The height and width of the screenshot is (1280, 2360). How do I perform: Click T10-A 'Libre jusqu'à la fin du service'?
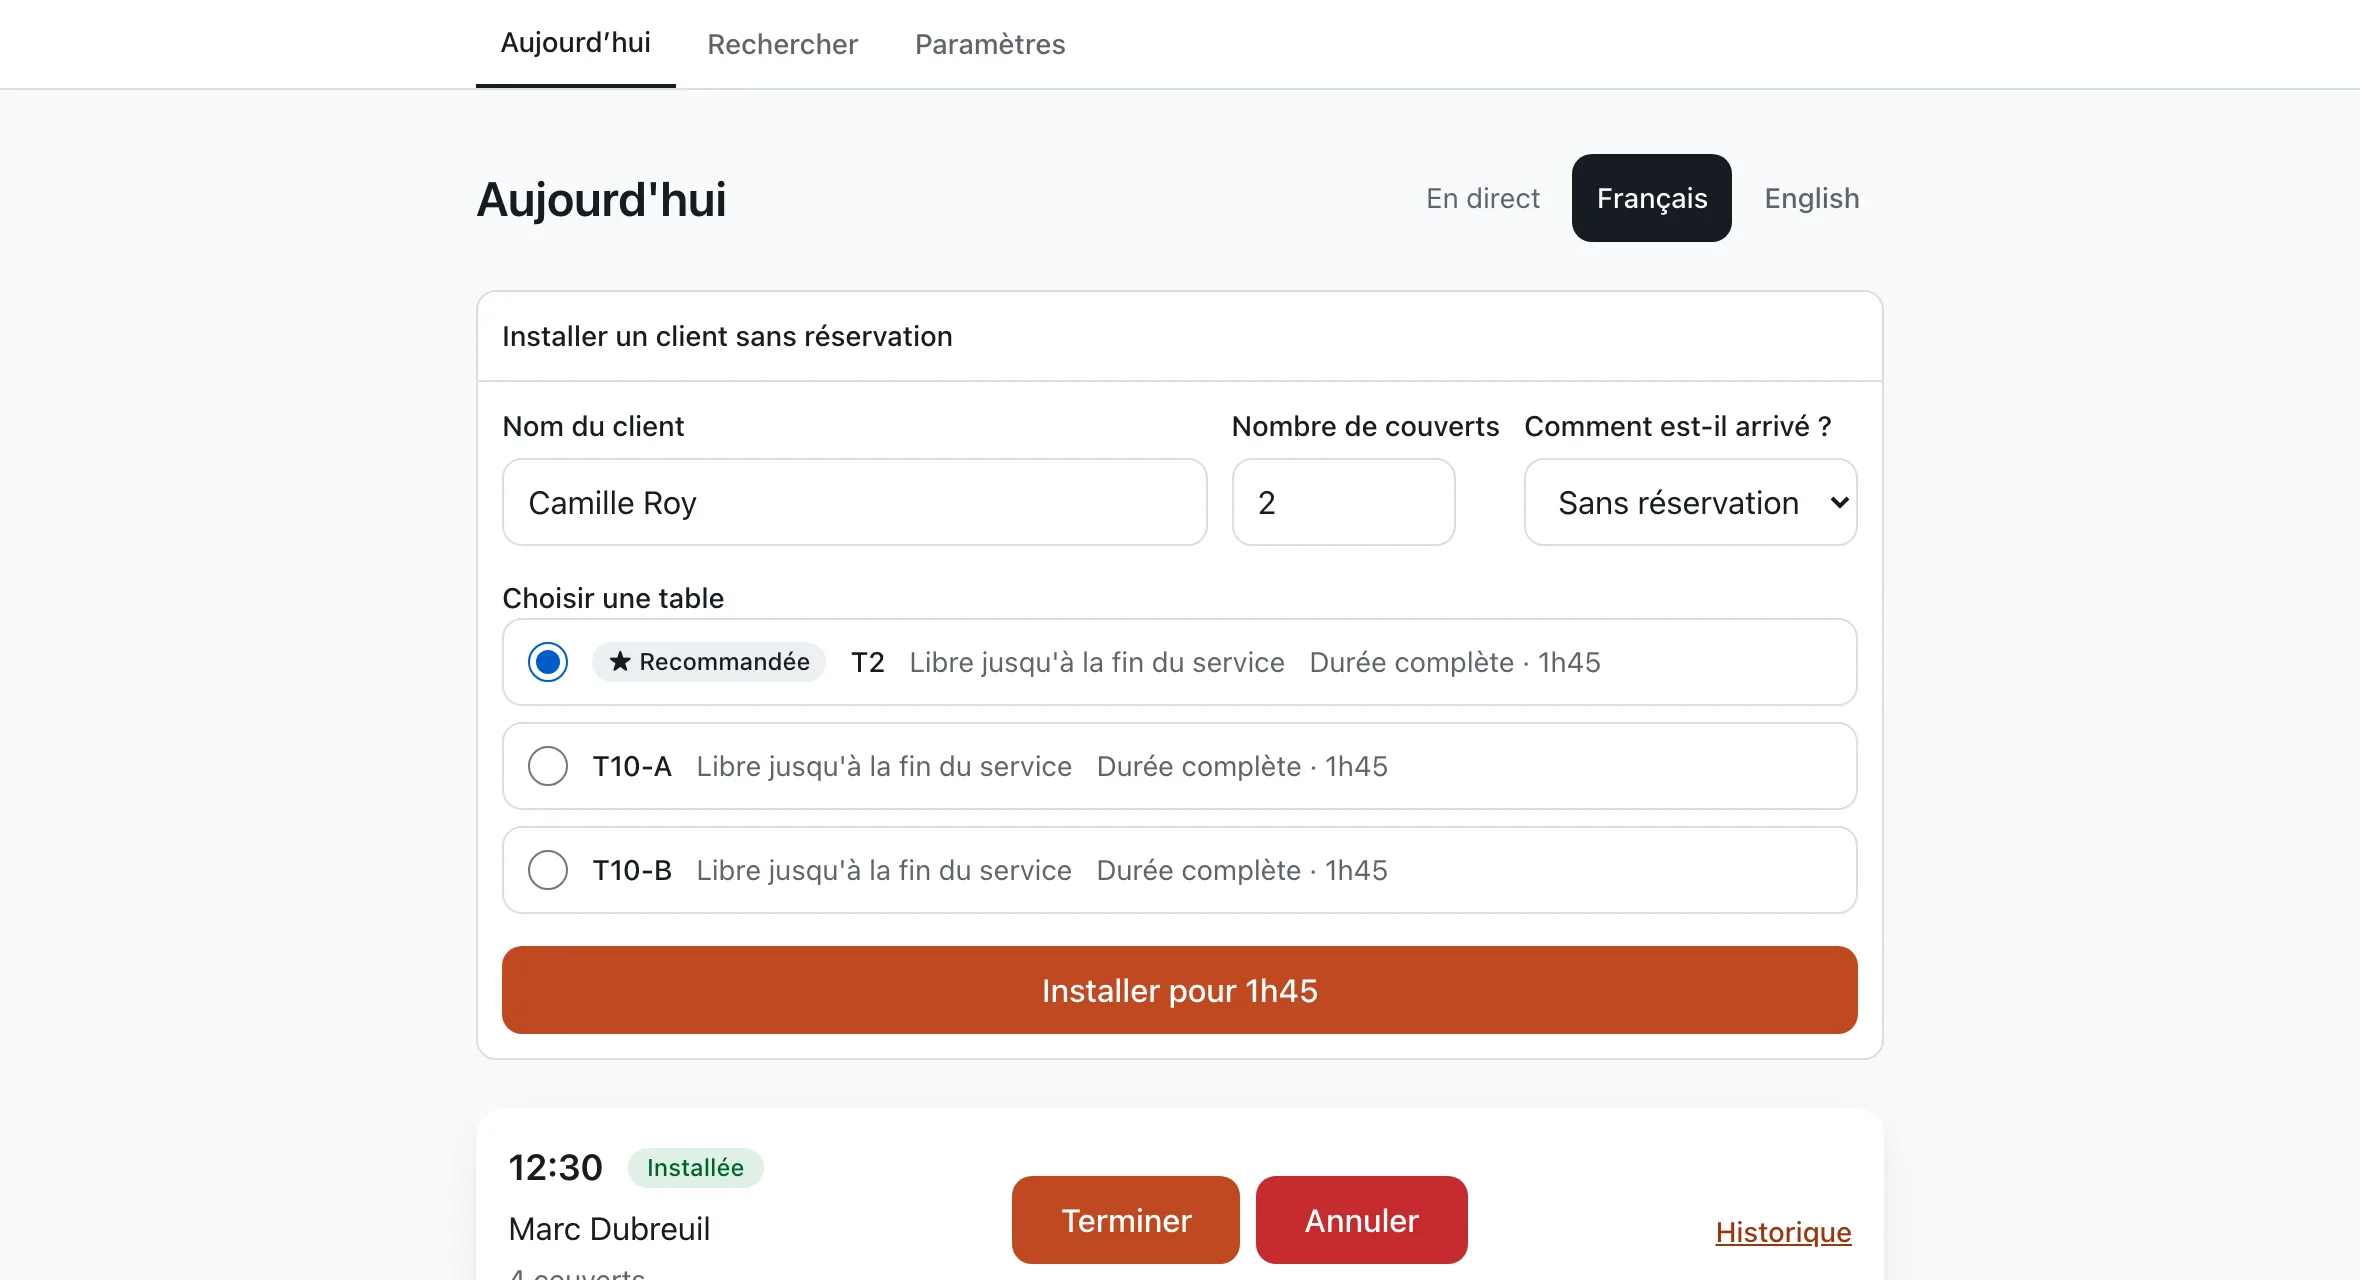tap(884, 766)
